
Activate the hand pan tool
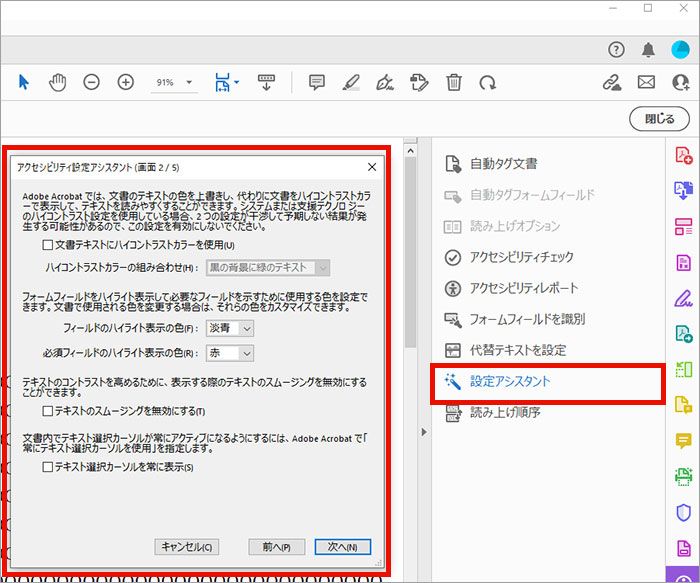[x=58, y=83]
